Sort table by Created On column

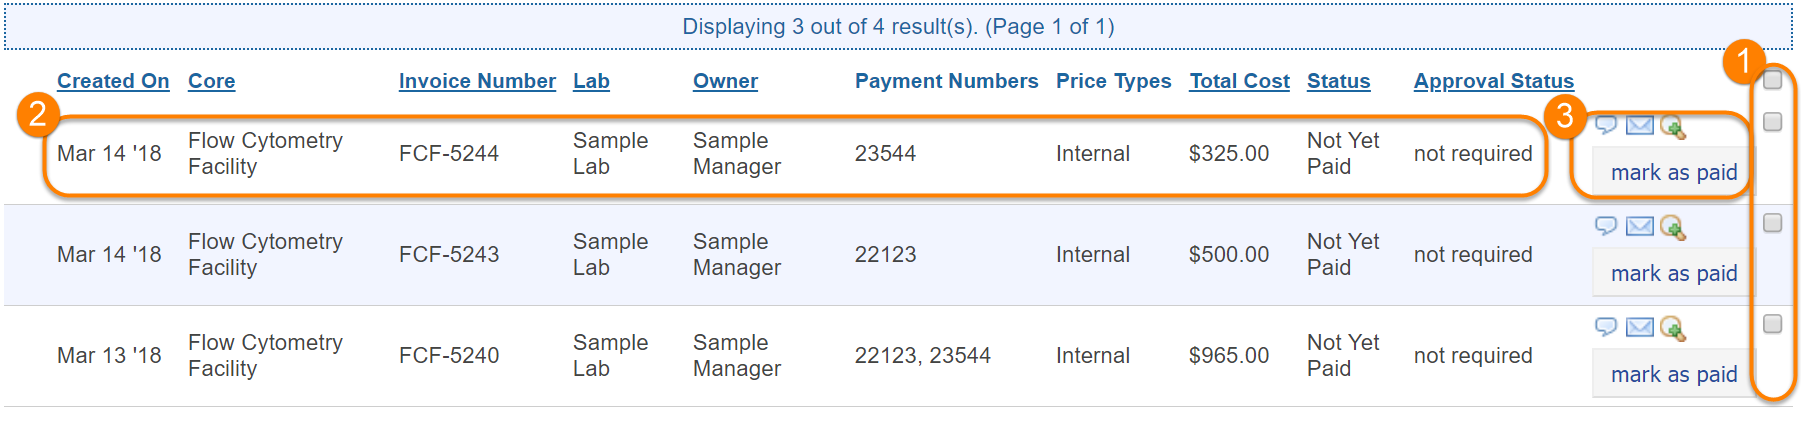pos(113,81)
